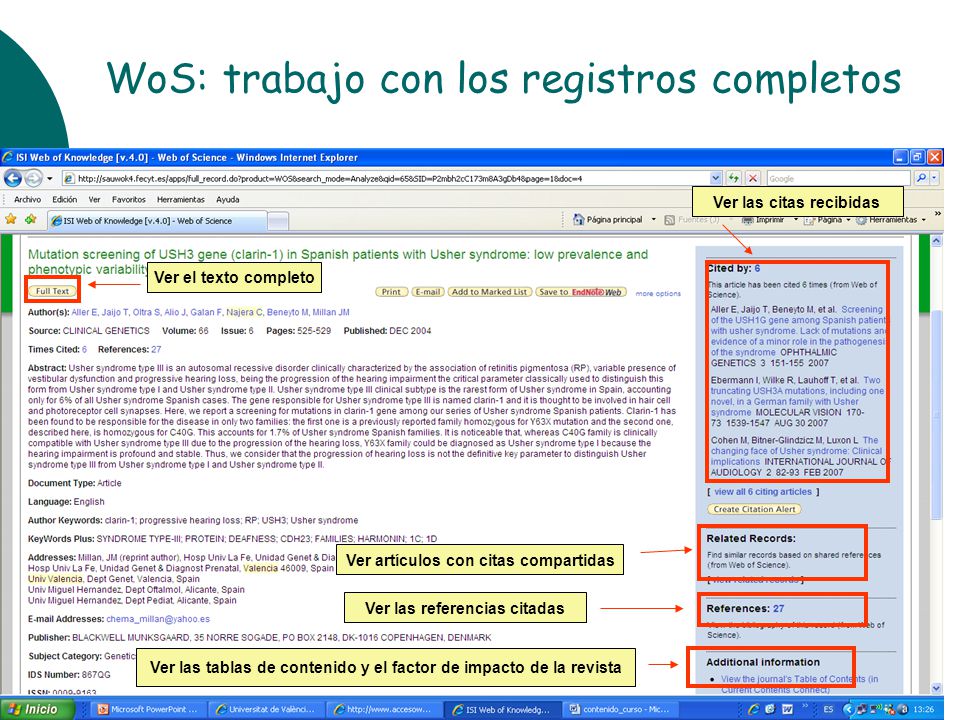Click the Create Citation Alert button
960x720 pixels.
[x=754, y=509]
